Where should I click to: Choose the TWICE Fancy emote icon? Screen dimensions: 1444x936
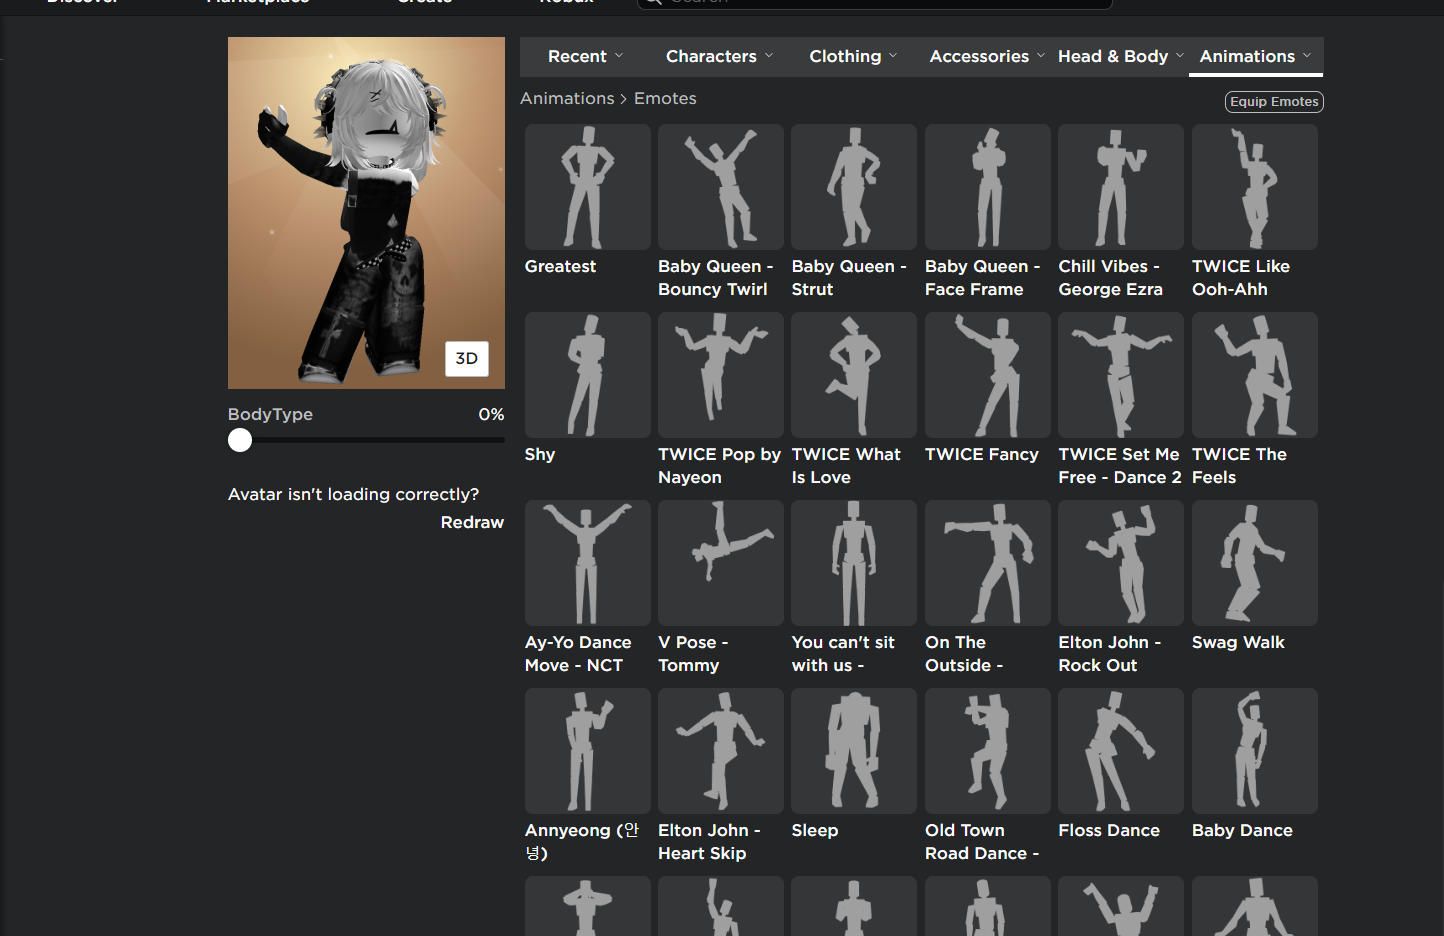click(987, 375)
